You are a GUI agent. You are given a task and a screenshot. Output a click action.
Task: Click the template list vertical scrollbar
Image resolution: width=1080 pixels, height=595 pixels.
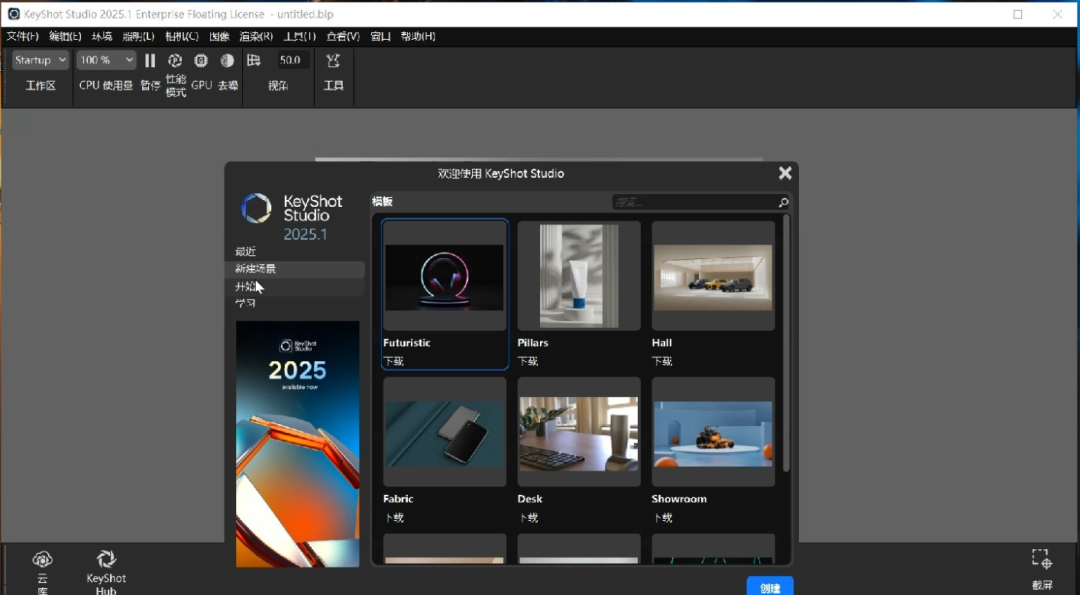click(x=786, y=344)
